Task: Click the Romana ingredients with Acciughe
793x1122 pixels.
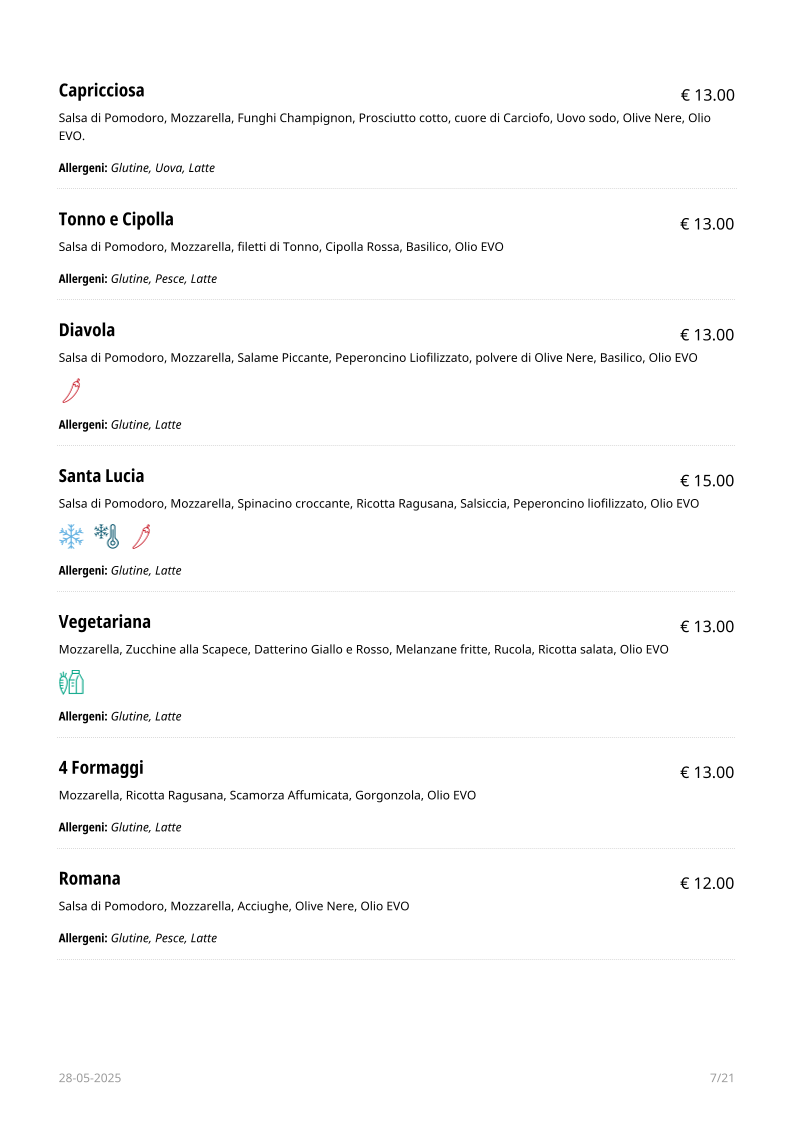Action: [234, 907]
